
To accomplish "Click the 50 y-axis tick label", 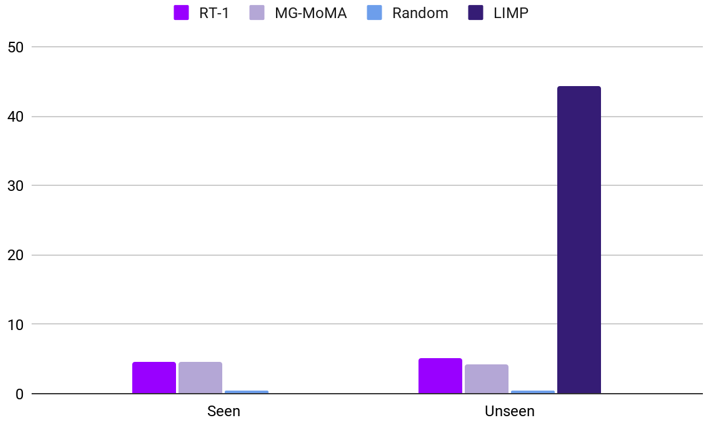I will coord(15,47).
